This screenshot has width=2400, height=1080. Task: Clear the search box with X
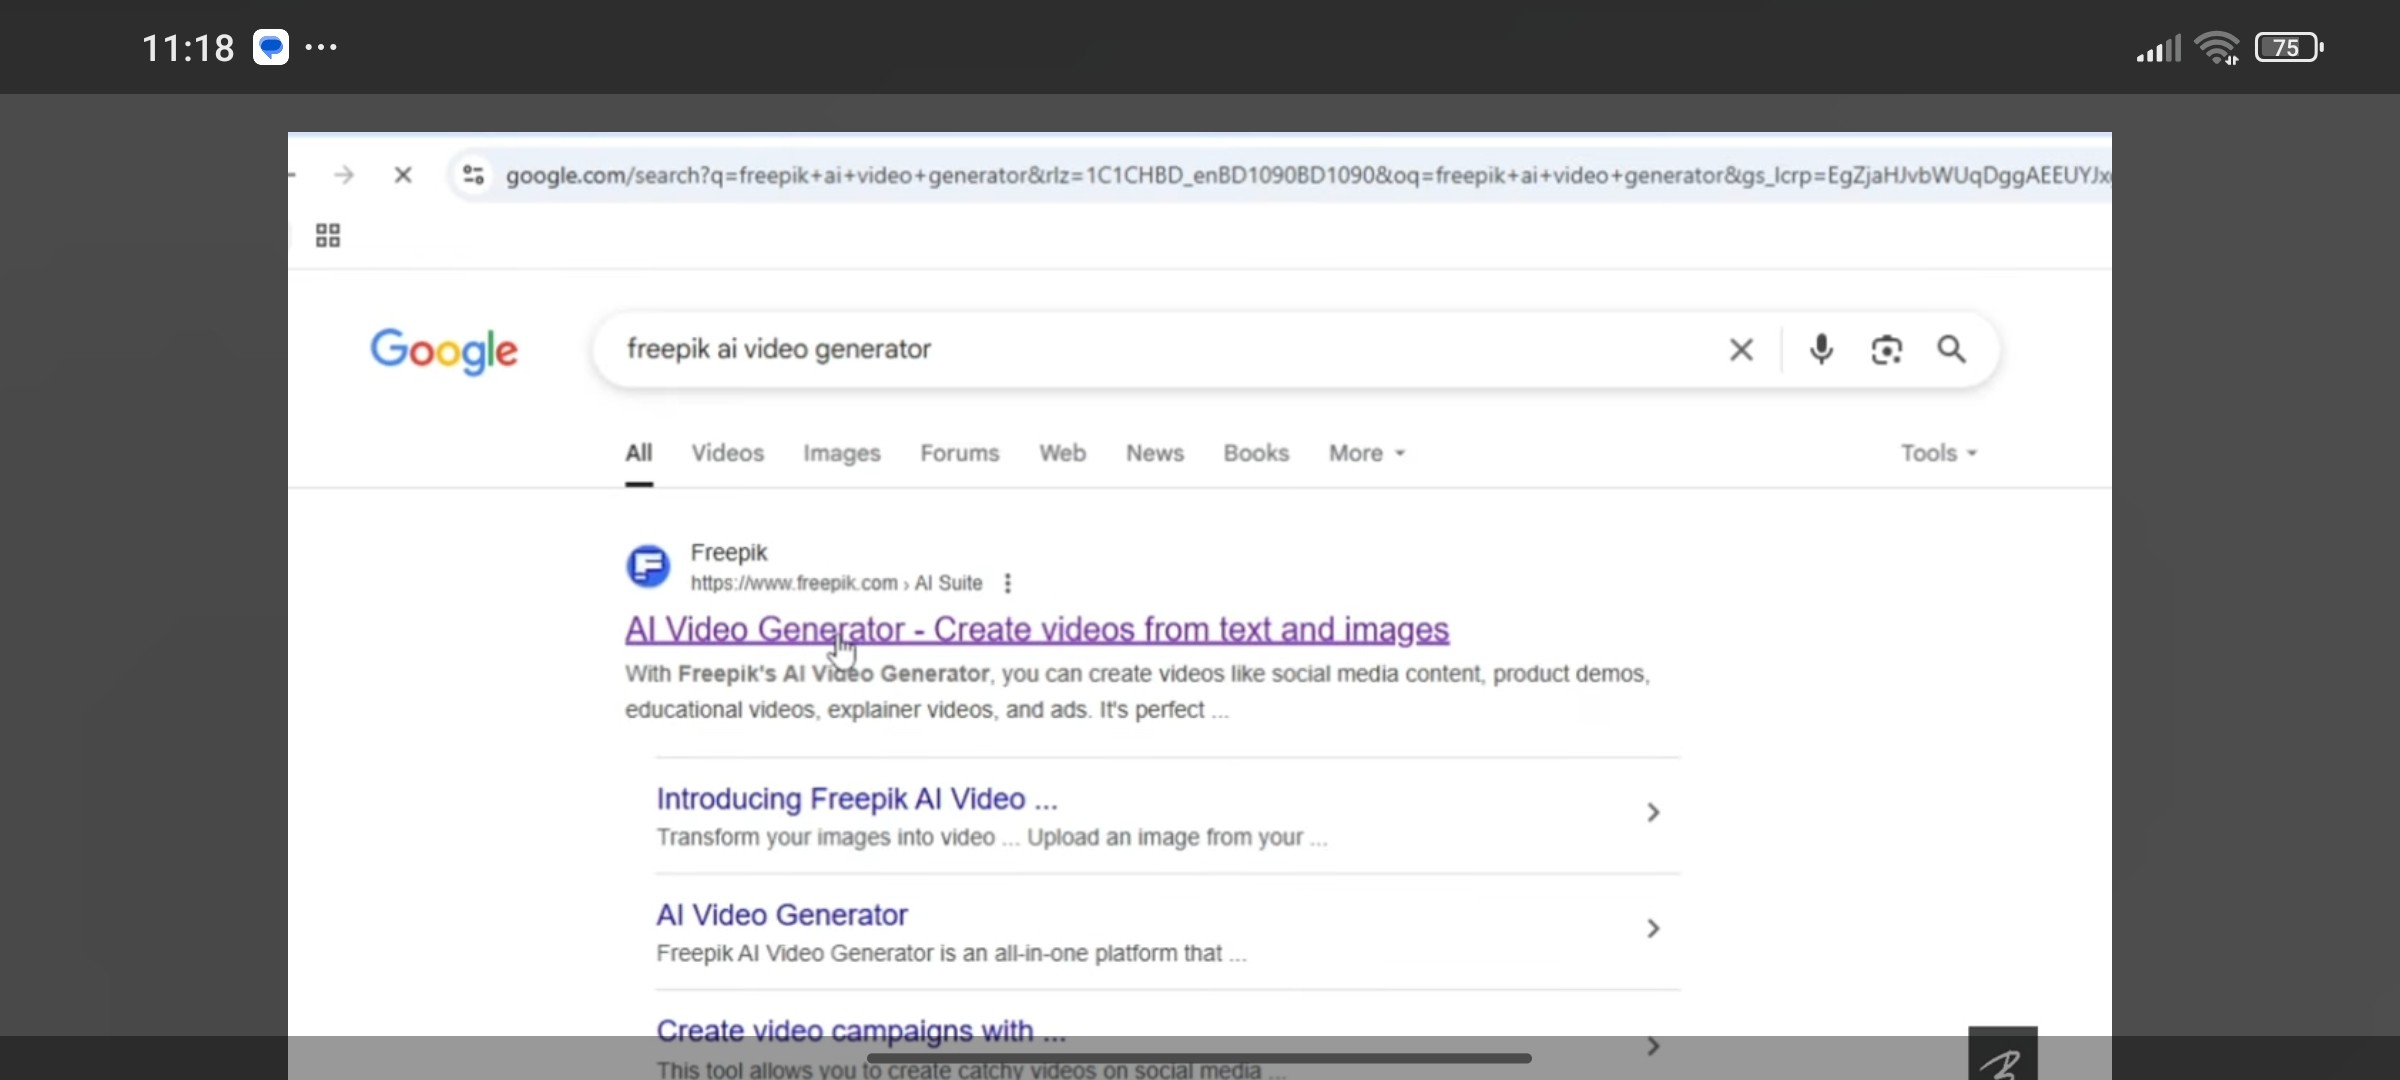coord(1741,349)
